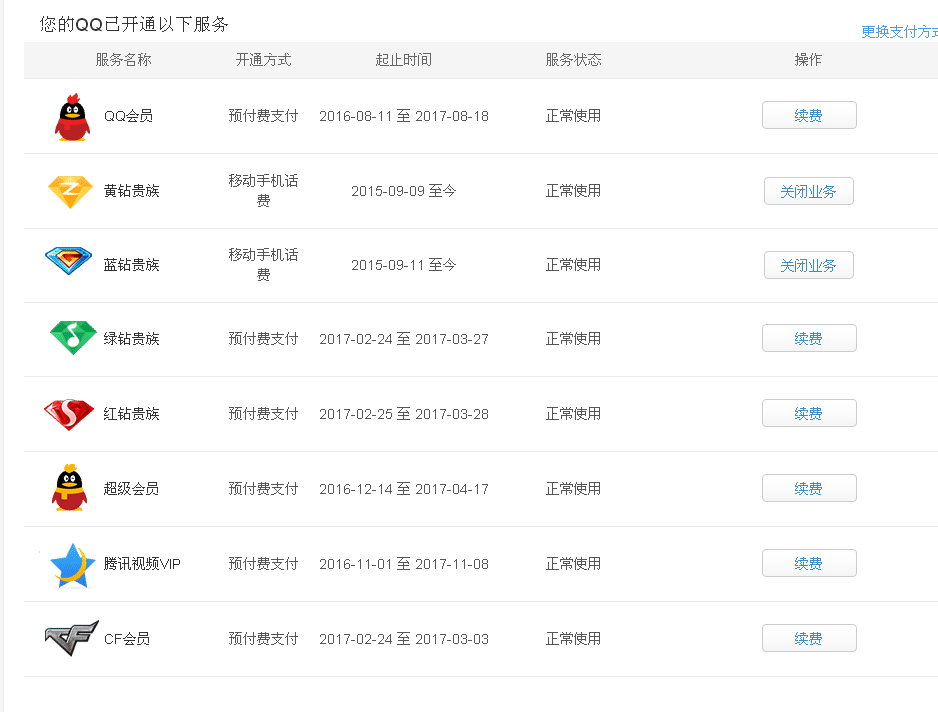Renew QQ会员 with the 续费 button

(x=809, y=115)
